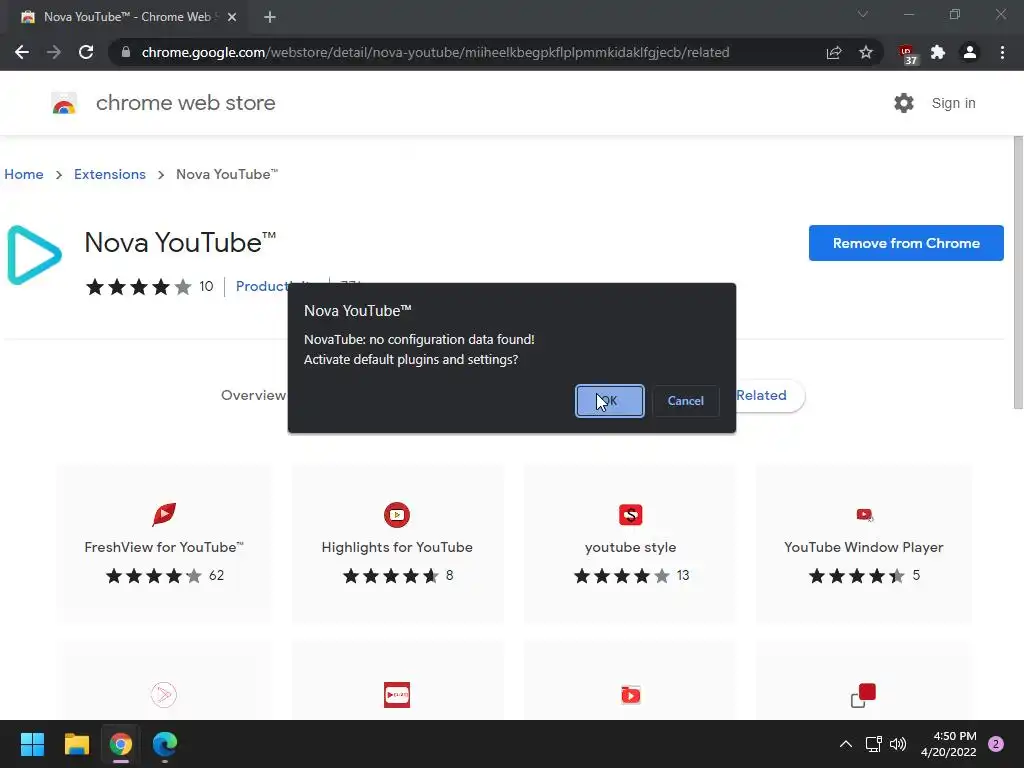Switch to the Related tab
This screenshot has height=768, width=1024.
point(761,395)
